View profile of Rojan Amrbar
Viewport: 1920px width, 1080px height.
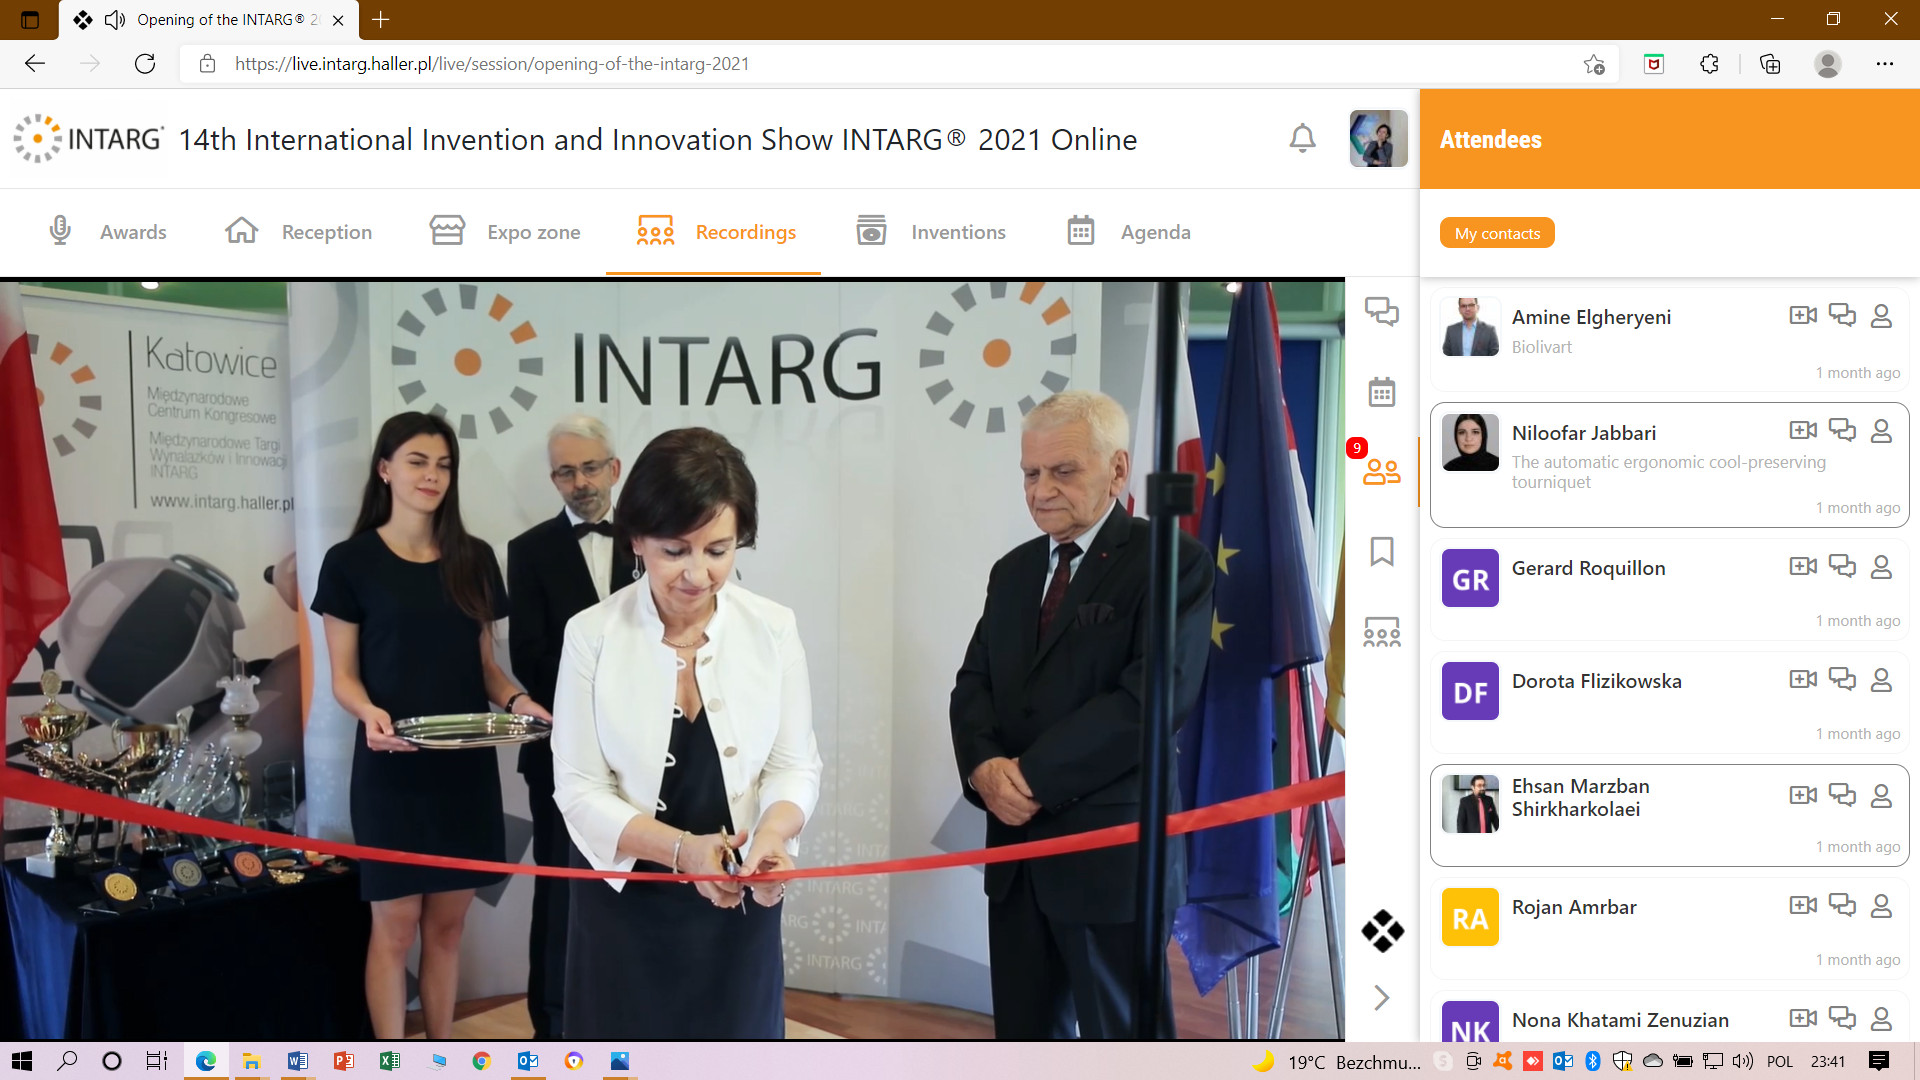tap(1881, 906)
